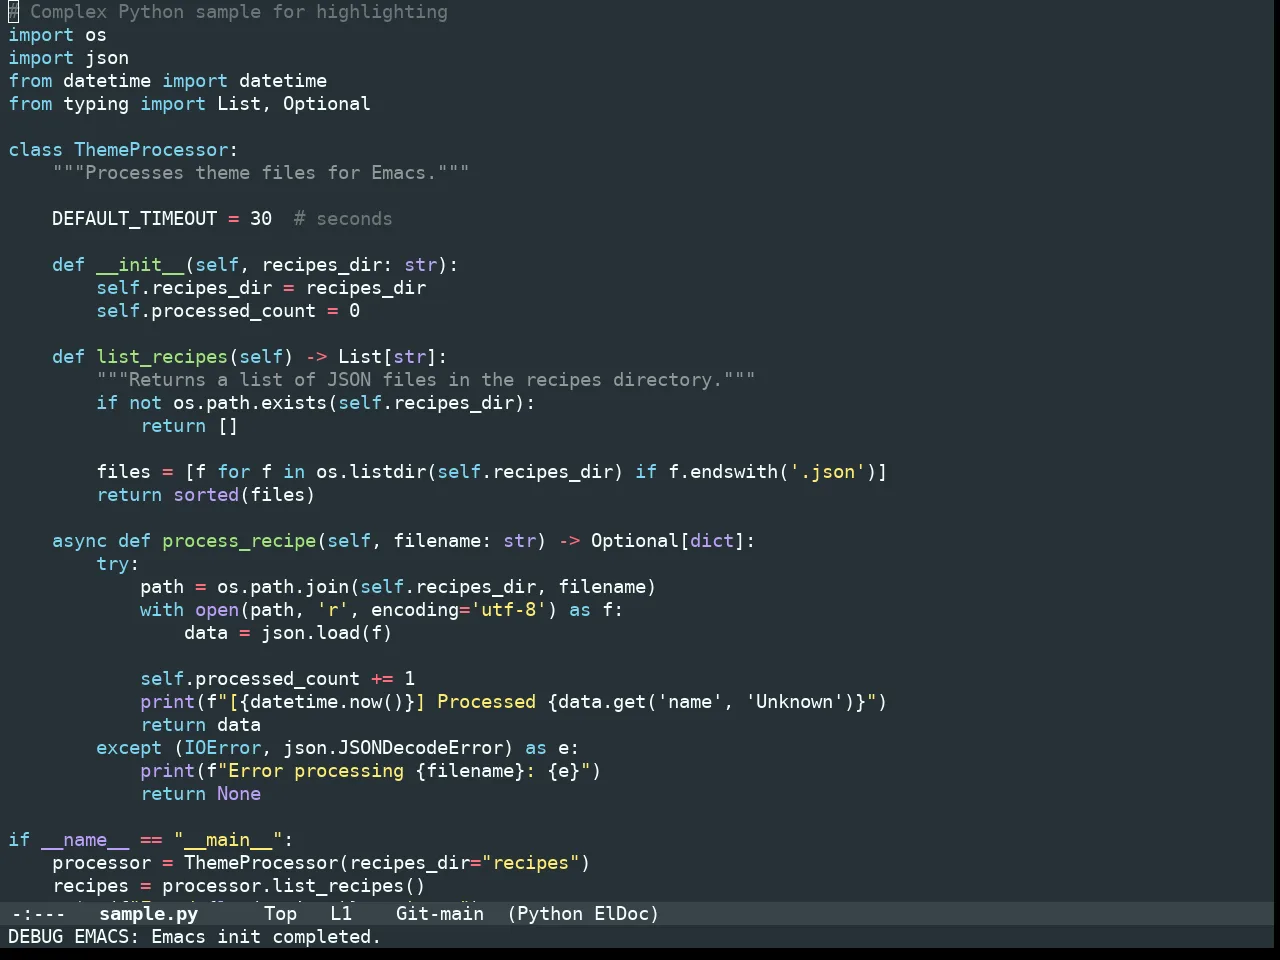Click 'Error processing' string in print call
This screenshot has width=1280, height=960.
[316, 771]
